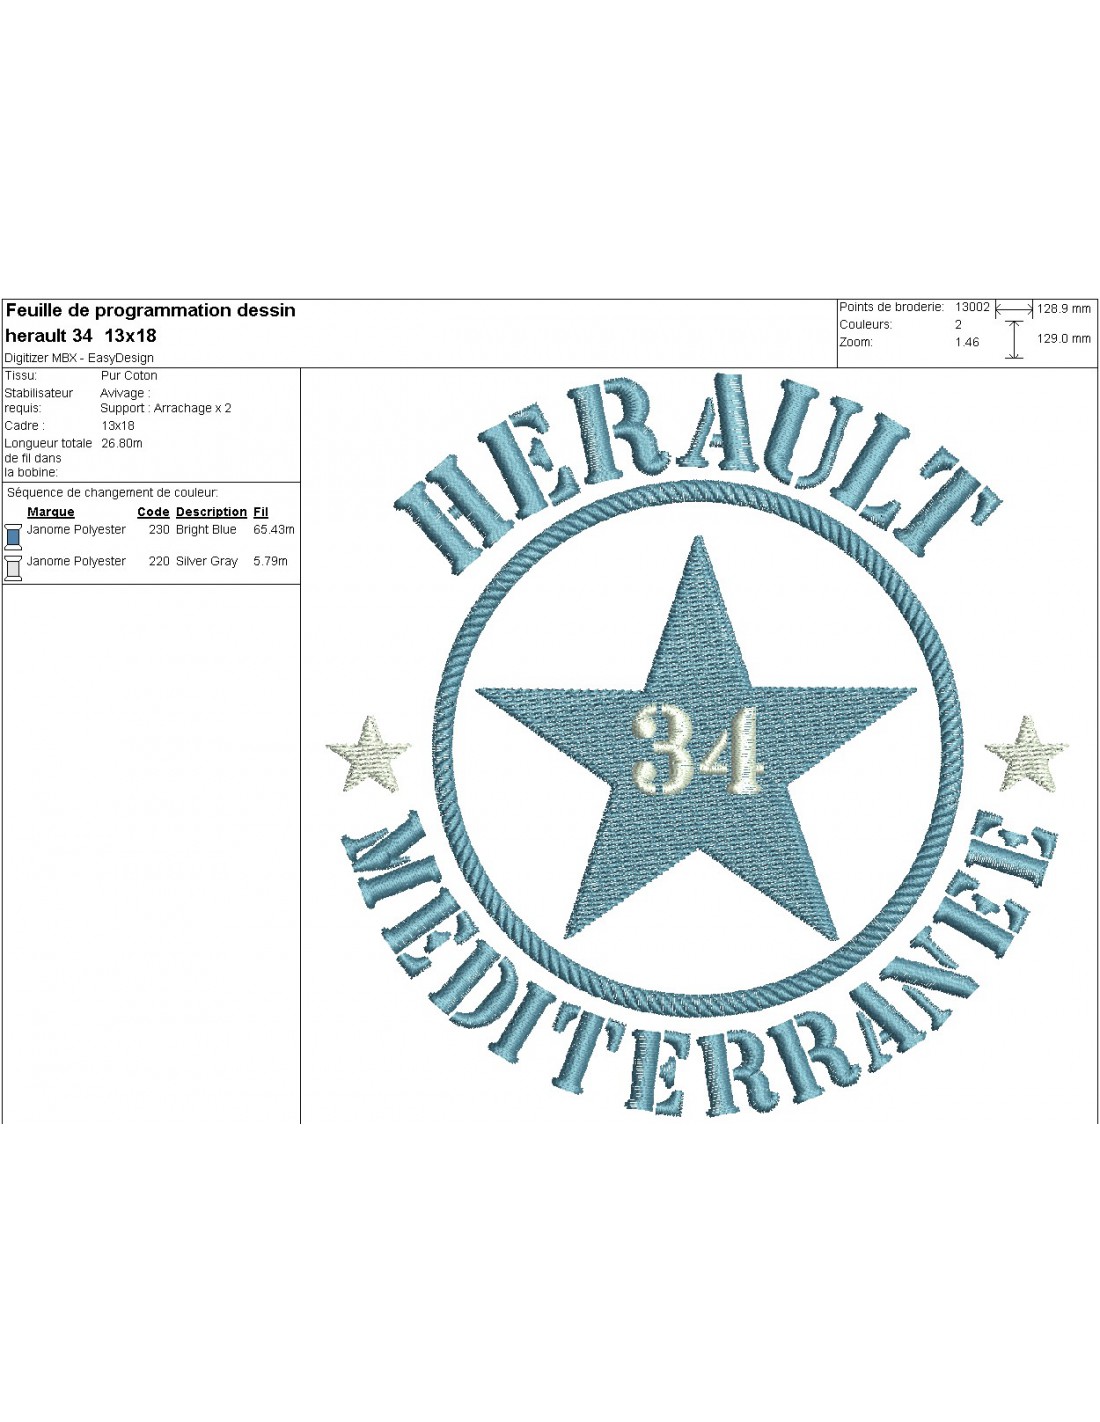Click the Zoom value 1.46

tap(967, 342)
